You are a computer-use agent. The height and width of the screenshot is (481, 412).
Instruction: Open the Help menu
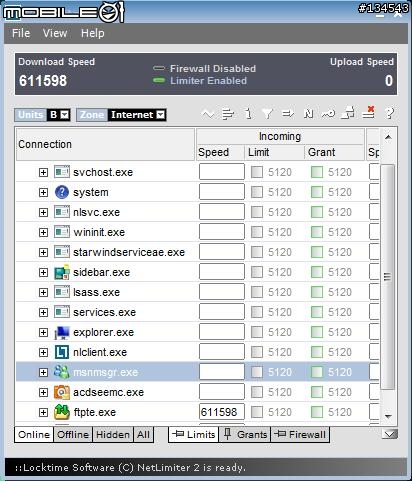point(93,33)
